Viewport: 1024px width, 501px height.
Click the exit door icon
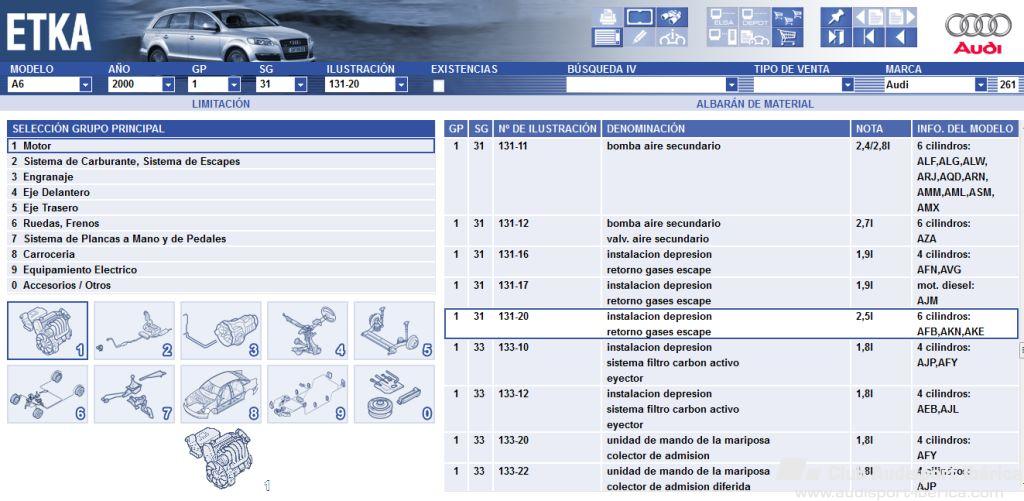click(836, 37)
